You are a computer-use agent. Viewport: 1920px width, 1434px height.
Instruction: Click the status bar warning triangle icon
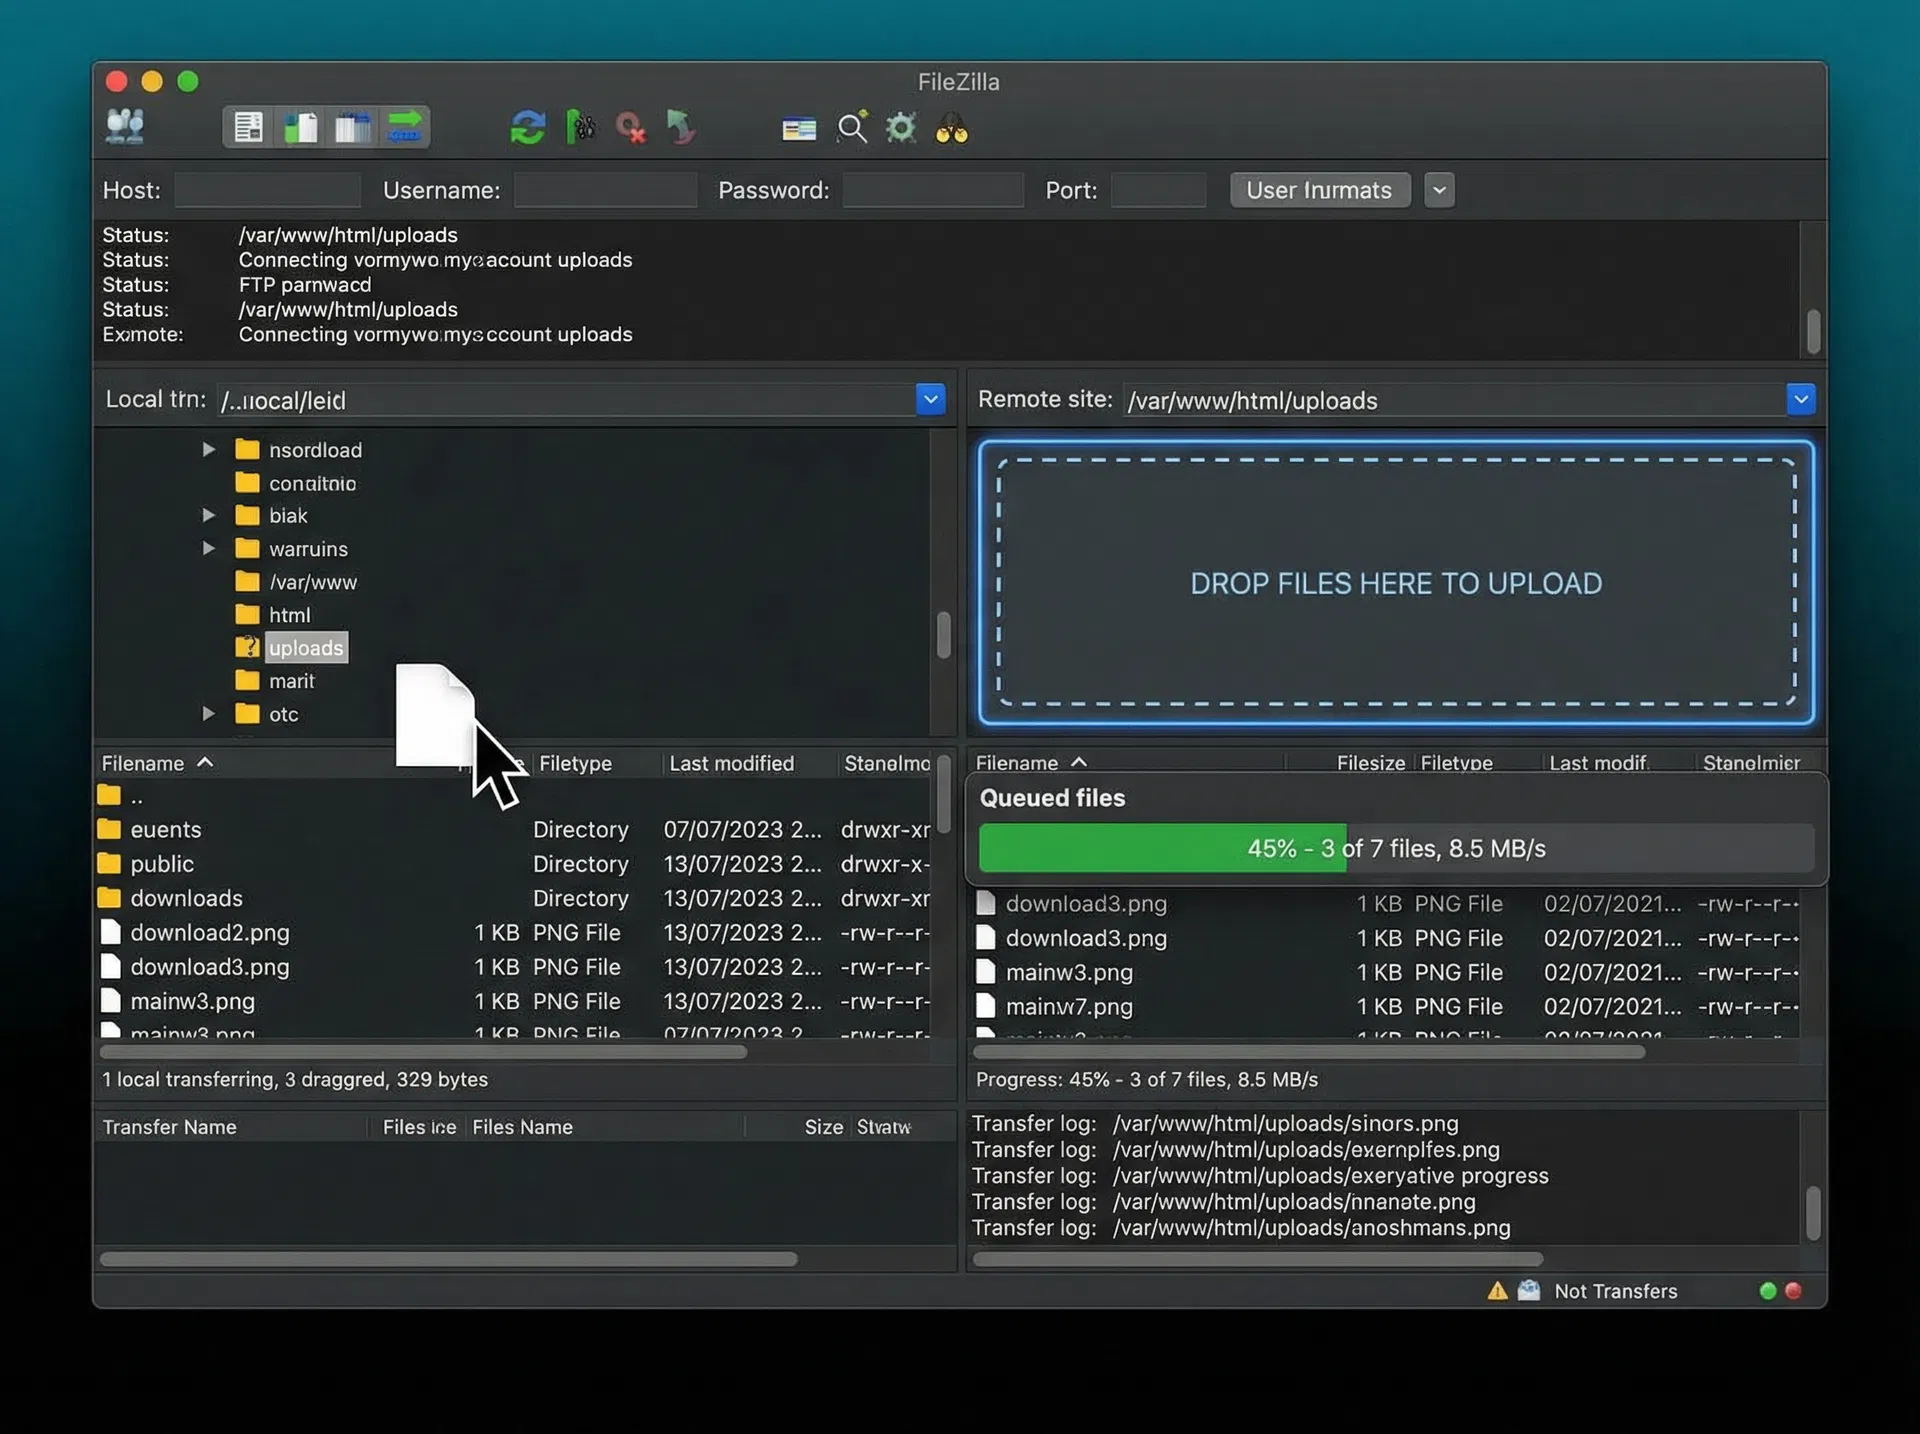1497,1291
